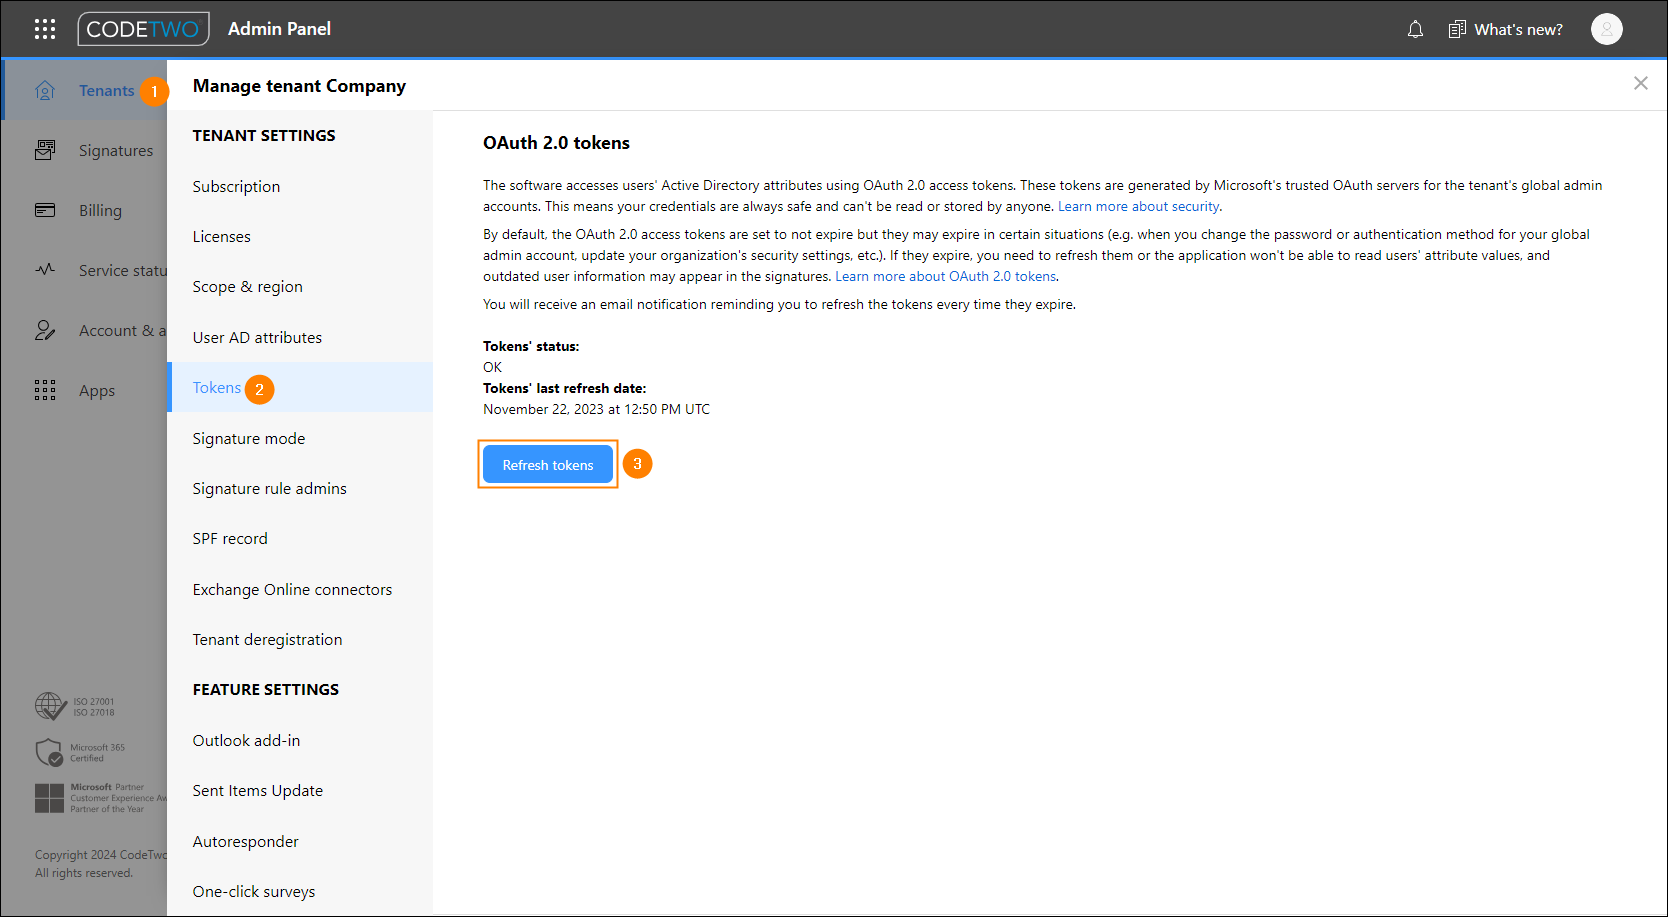Click the tokens' status OK value
This screenshot has width=1668, height=917.
point(492,367)
